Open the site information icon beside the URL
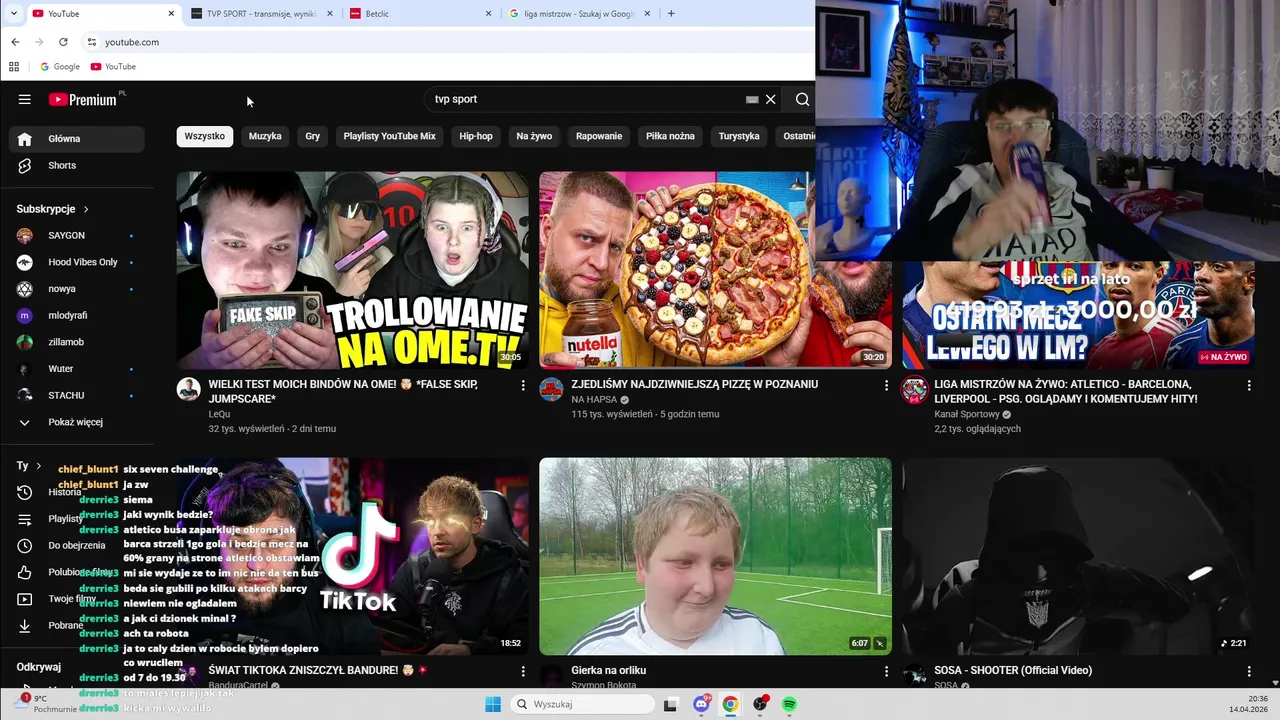 [x=92, y=42]
